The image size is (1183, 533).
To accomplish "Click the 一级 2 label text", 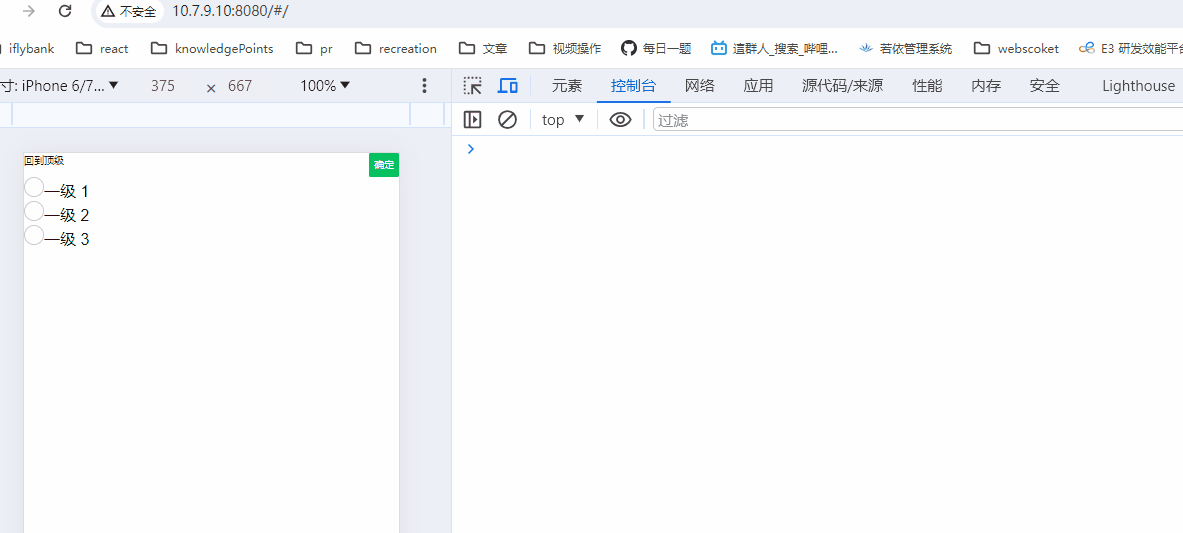I will [66, 216].
